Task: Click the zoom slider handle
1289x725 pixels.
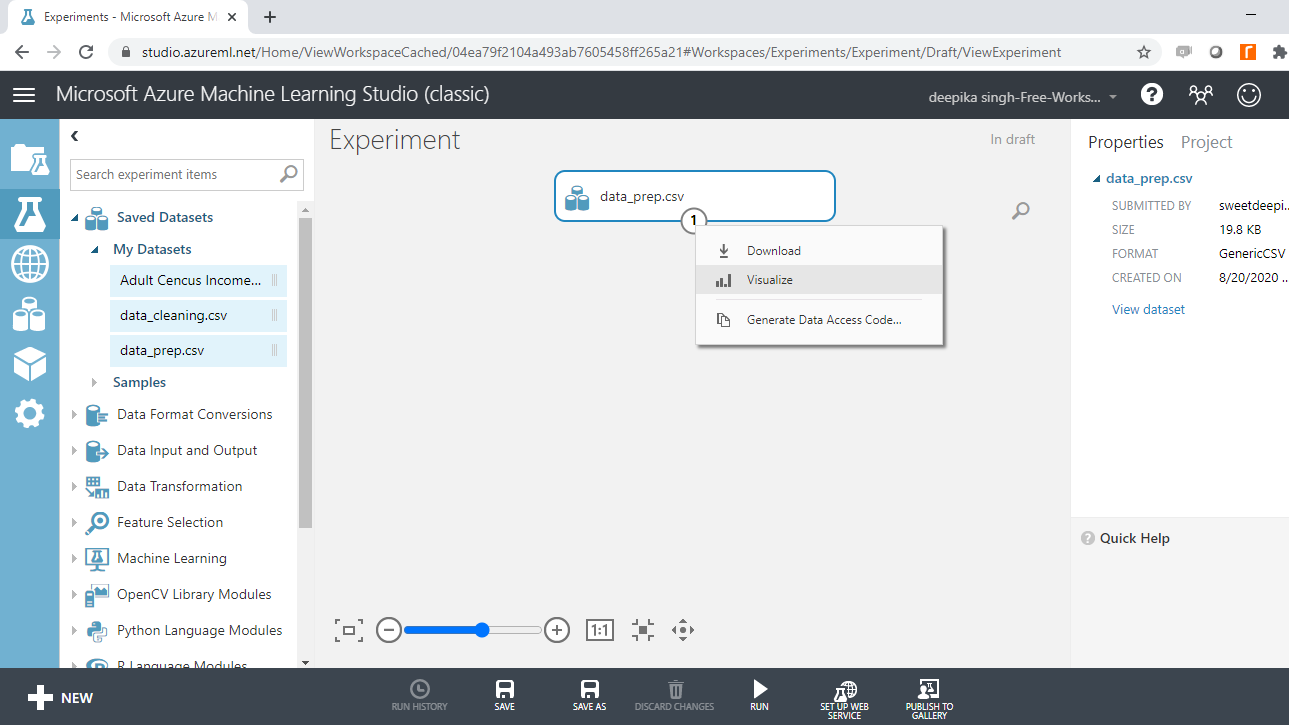Action: pyautogui.click(x=482, y=630)
